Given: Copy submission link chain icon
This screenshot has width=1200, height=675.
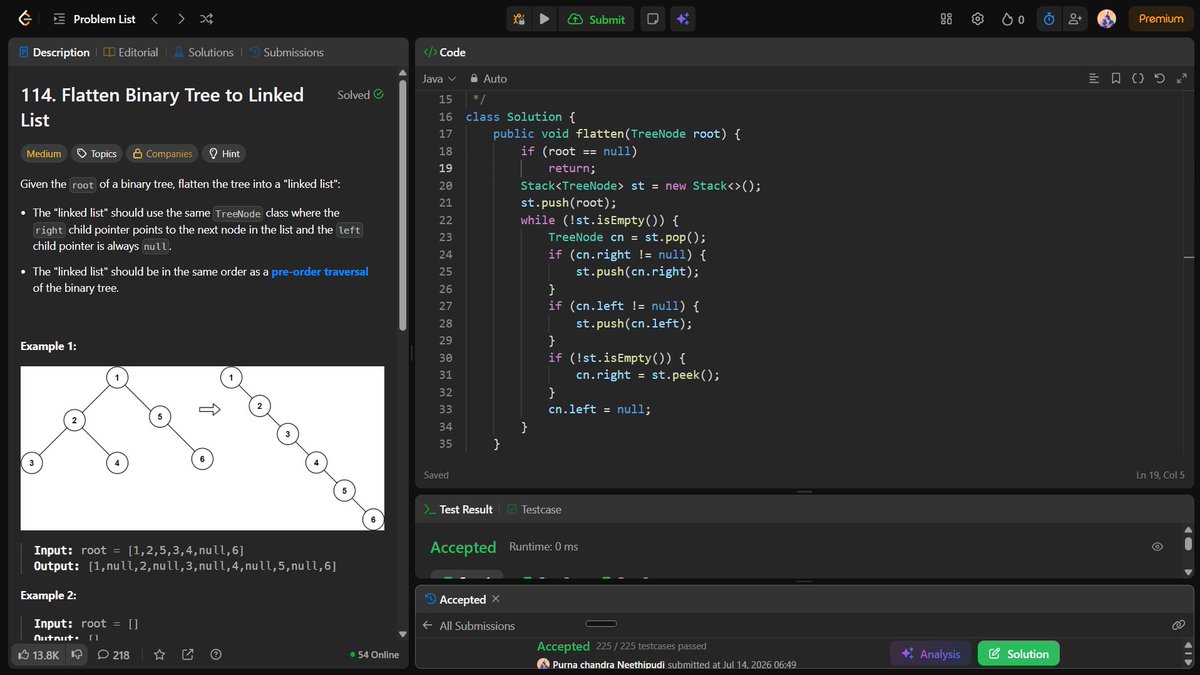Looking at the screenshot, I should (x=1178, y=625).
